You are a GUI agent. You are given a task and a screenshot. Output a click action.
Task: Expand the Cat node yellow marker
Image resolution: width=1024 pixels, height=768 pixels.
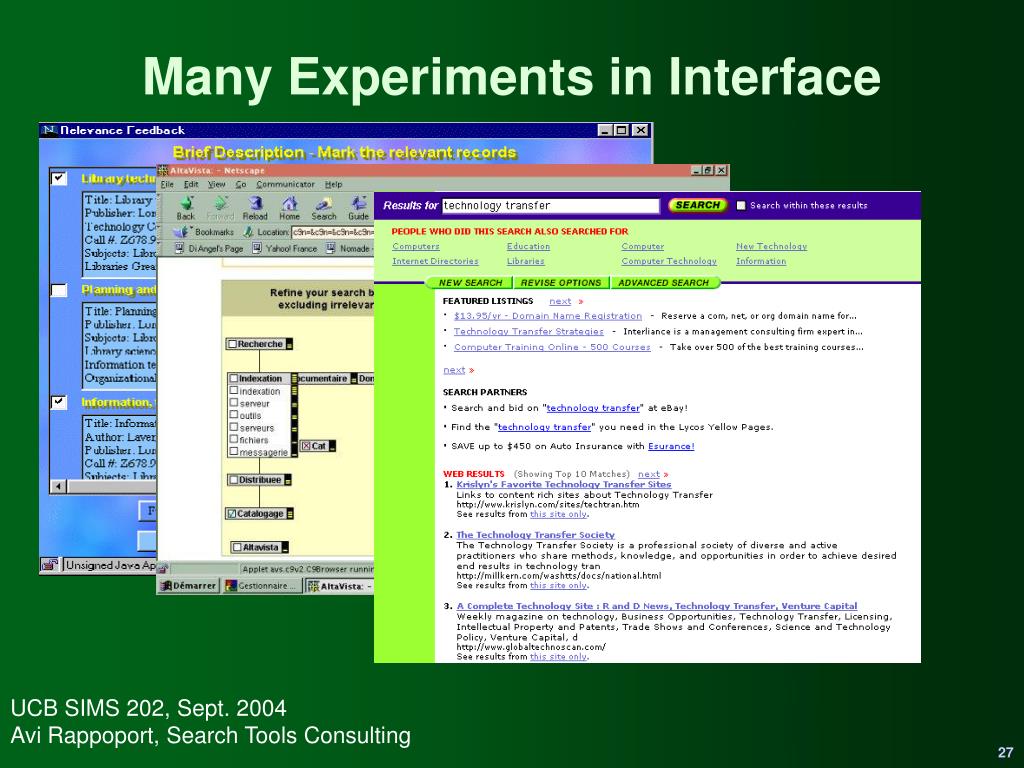click(332, 447)
